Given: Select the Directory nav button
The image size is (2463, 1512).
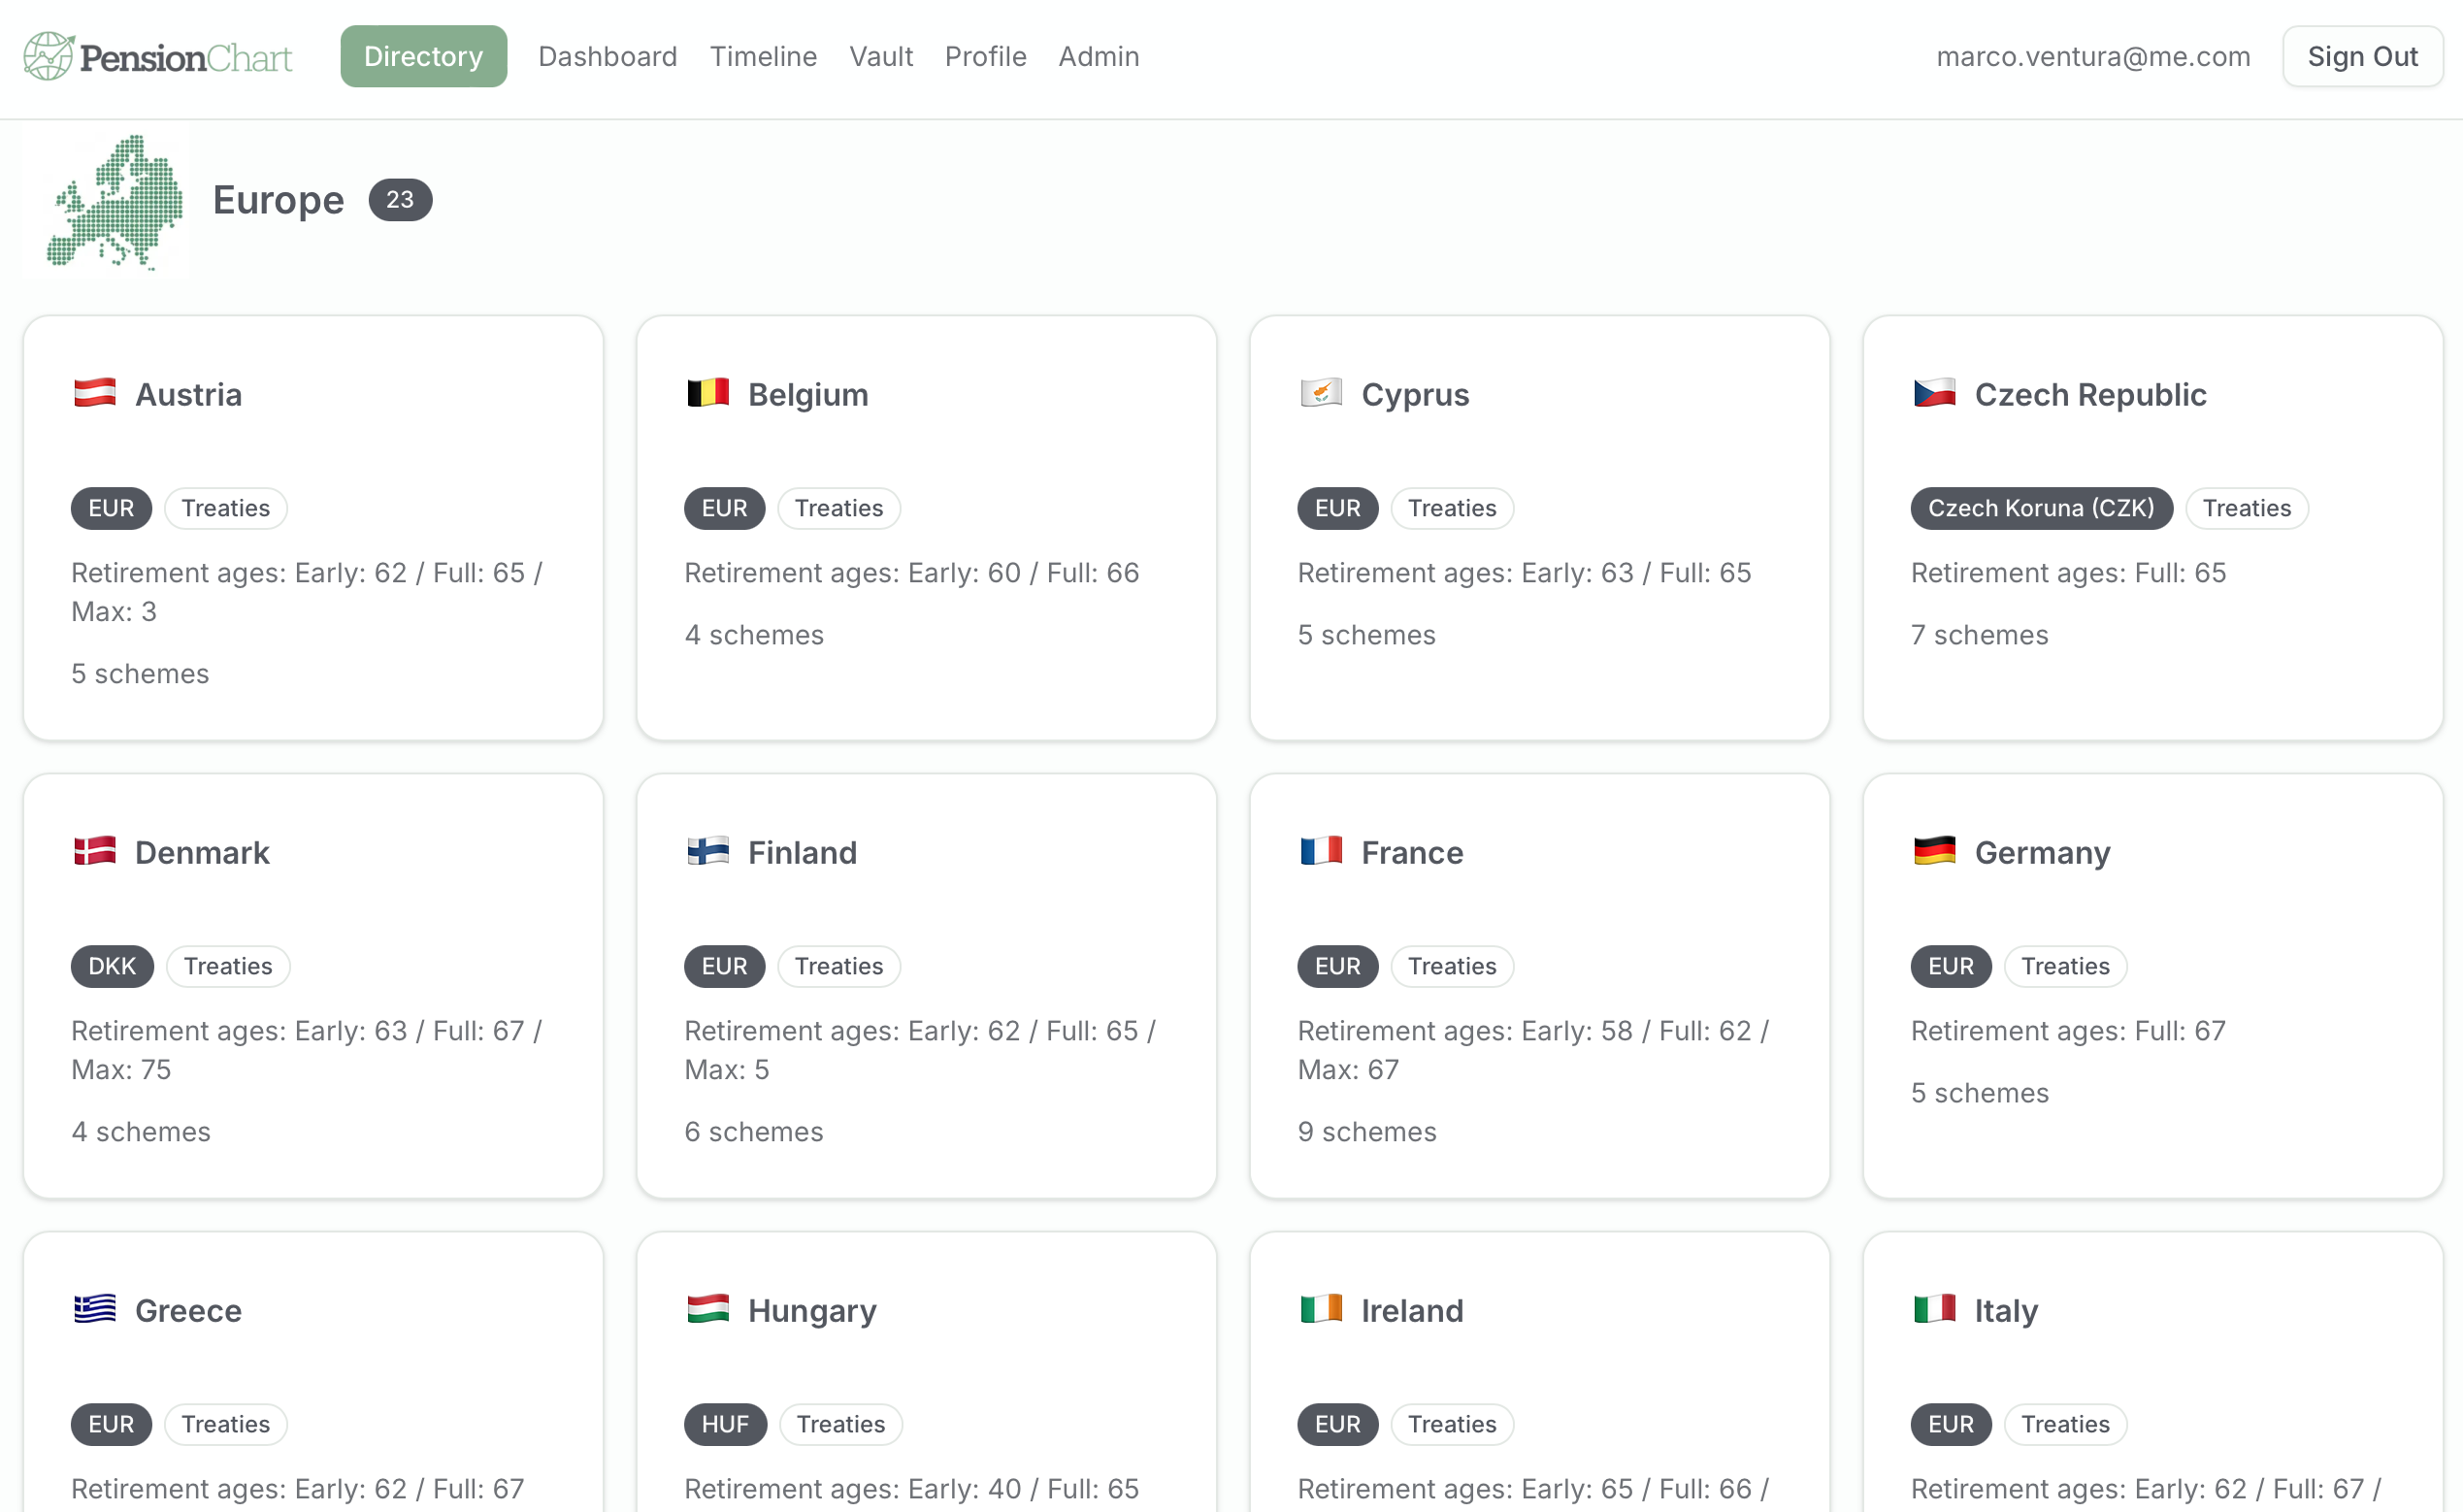Looking at the screenshot, I should click(423, 56).
